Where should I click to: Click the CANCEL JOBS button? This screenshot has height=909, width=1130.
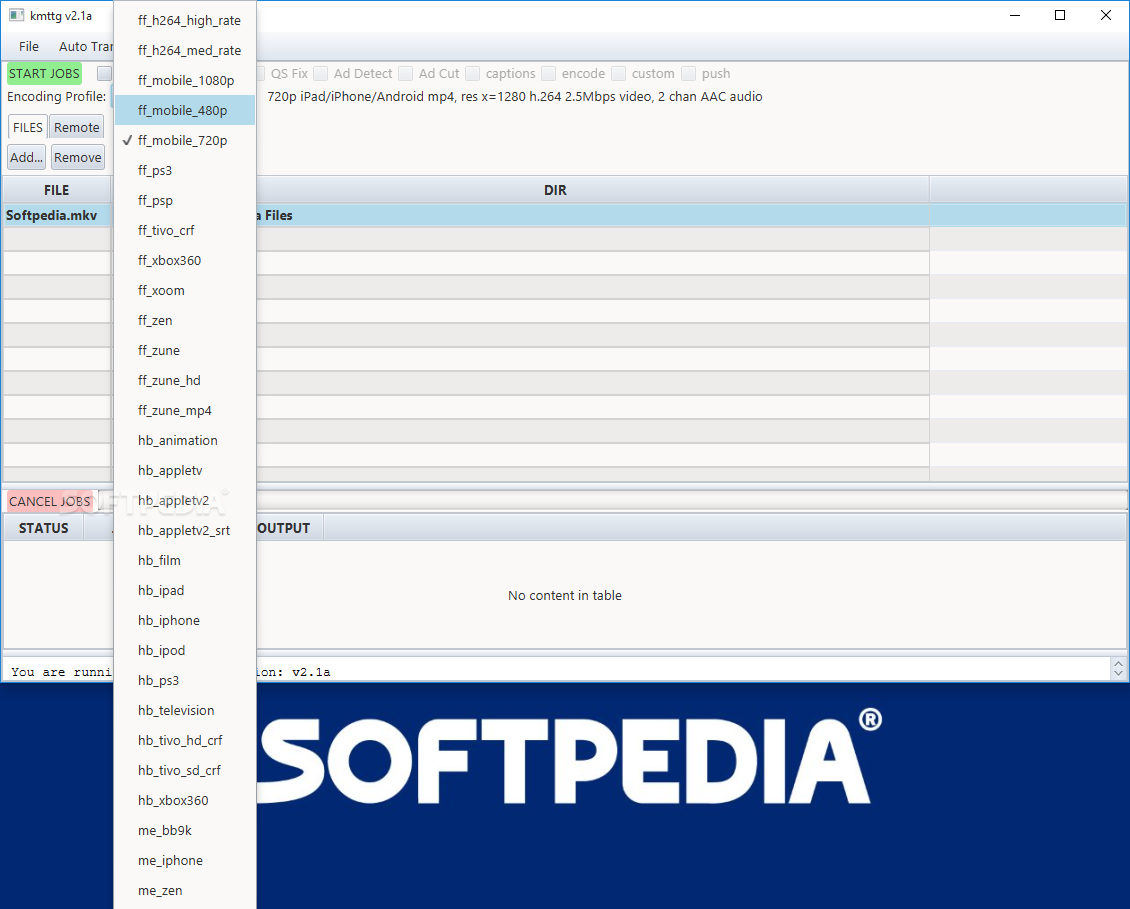[x=50, y=502]
